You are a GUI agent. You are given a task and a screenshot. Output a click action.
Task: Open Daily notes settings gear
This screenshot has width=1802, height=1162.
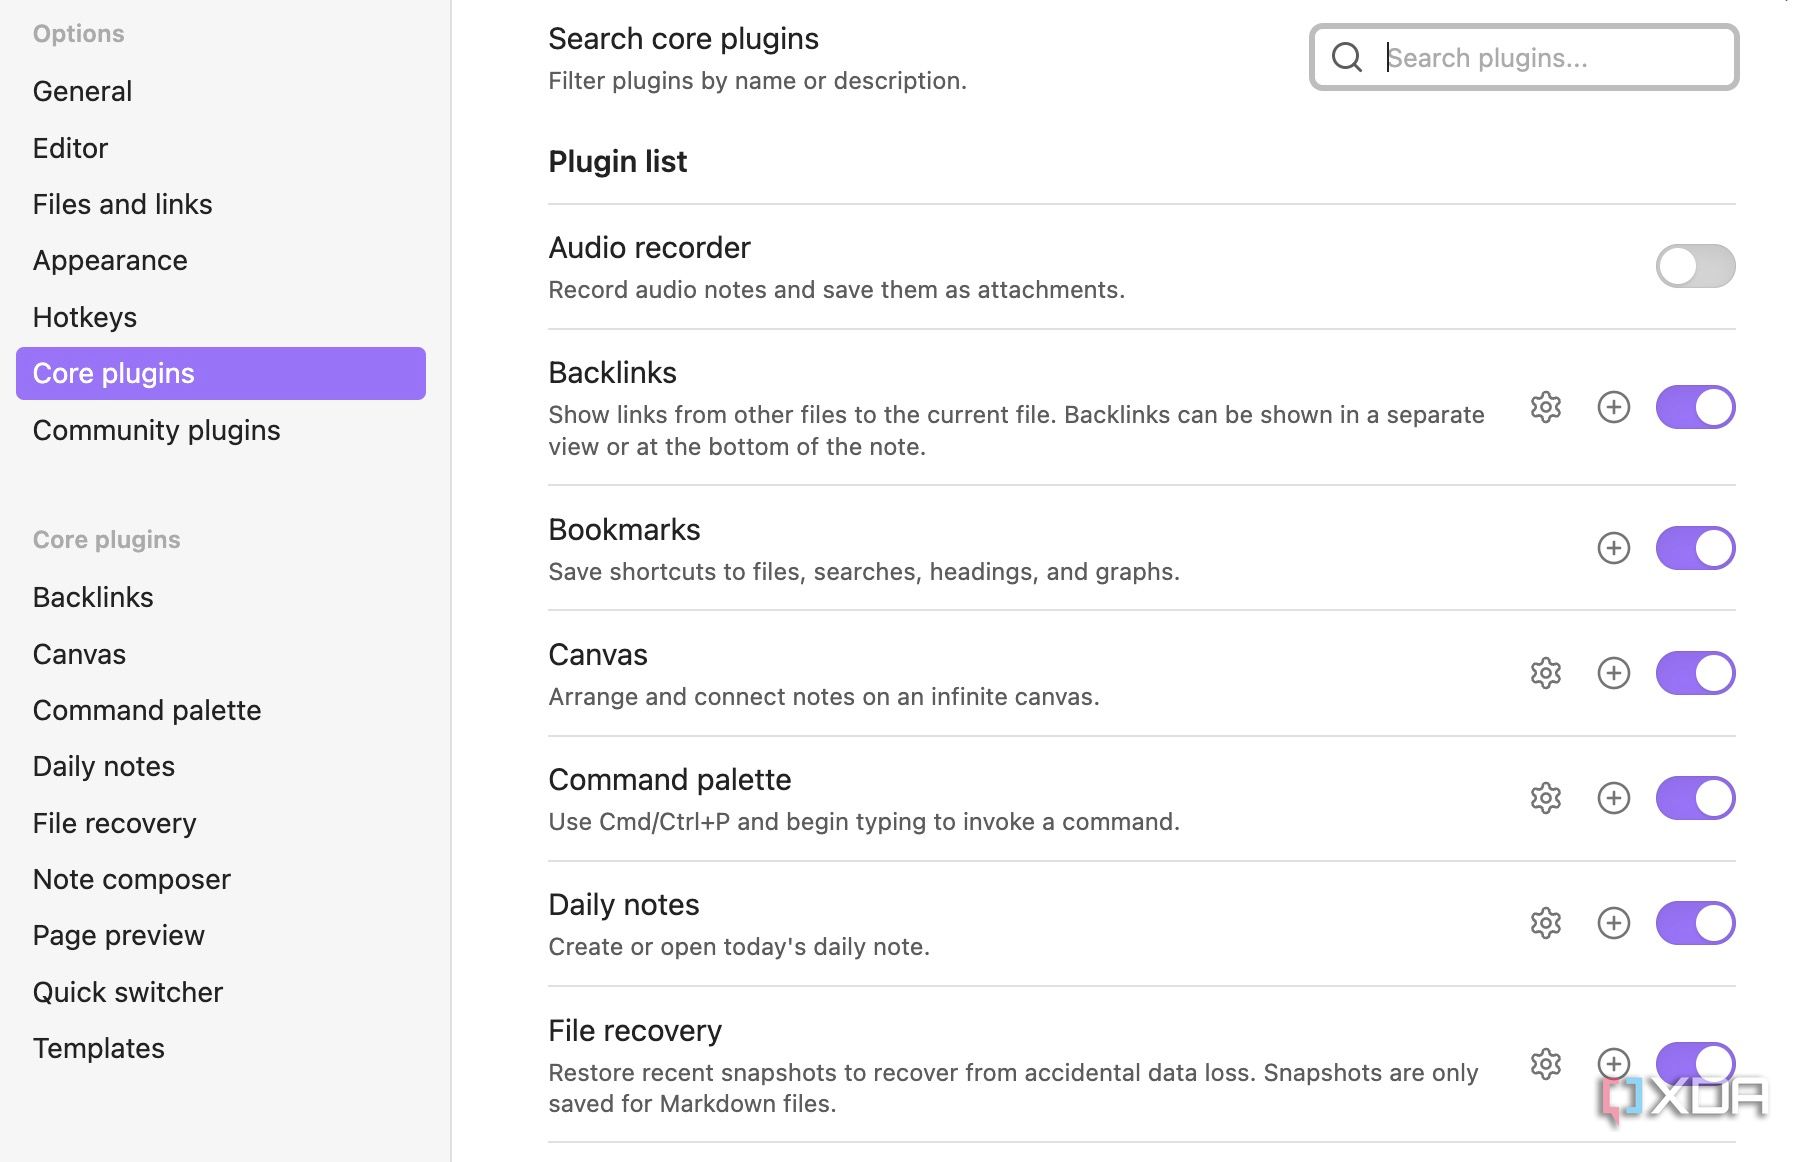click(1545, 923)
